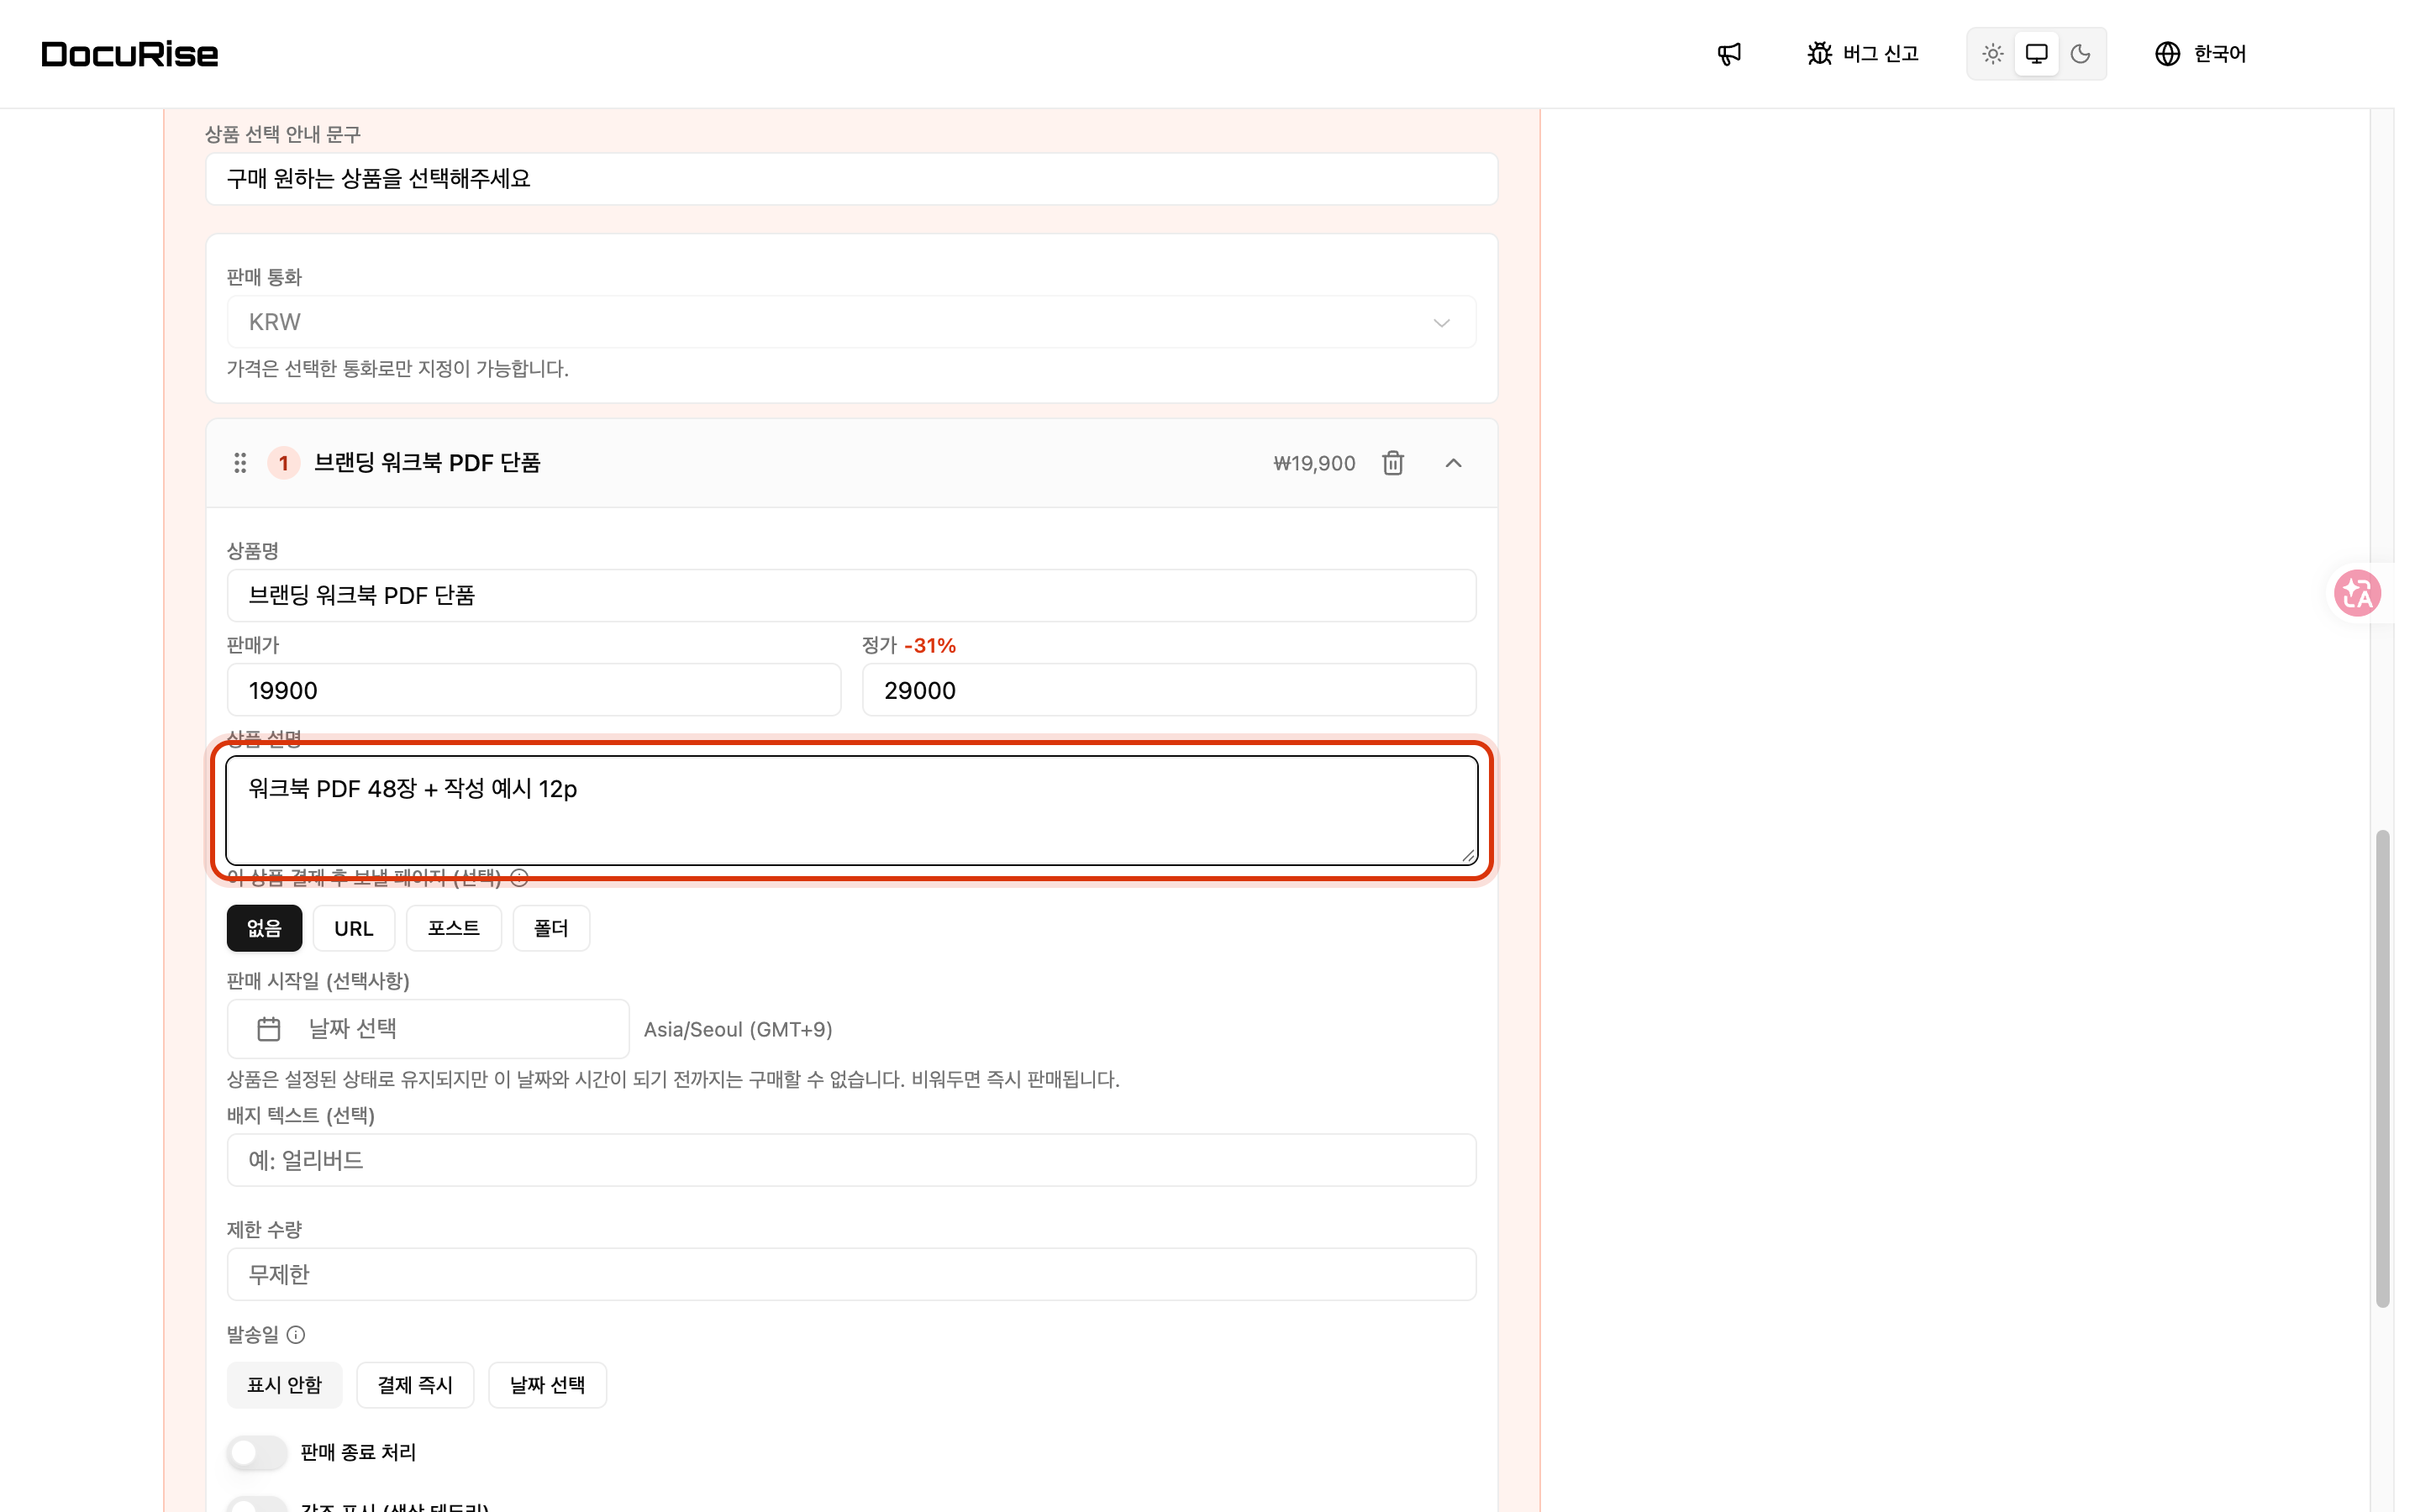Viewport: 2420px width, 1512px height.
Task: Switch to light theme sun icon
Action: 1993,54
